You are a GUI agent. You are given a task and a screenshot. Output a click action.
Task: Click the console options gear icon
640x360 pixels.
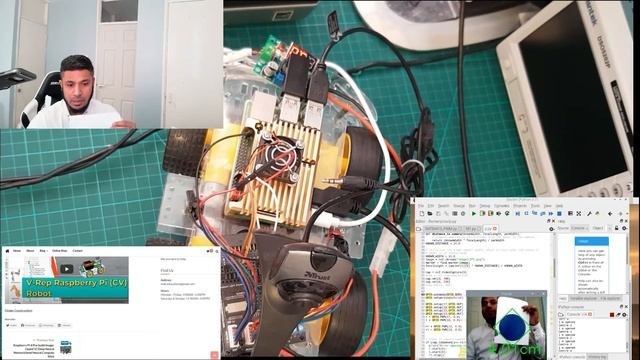[x=624, y=315]
